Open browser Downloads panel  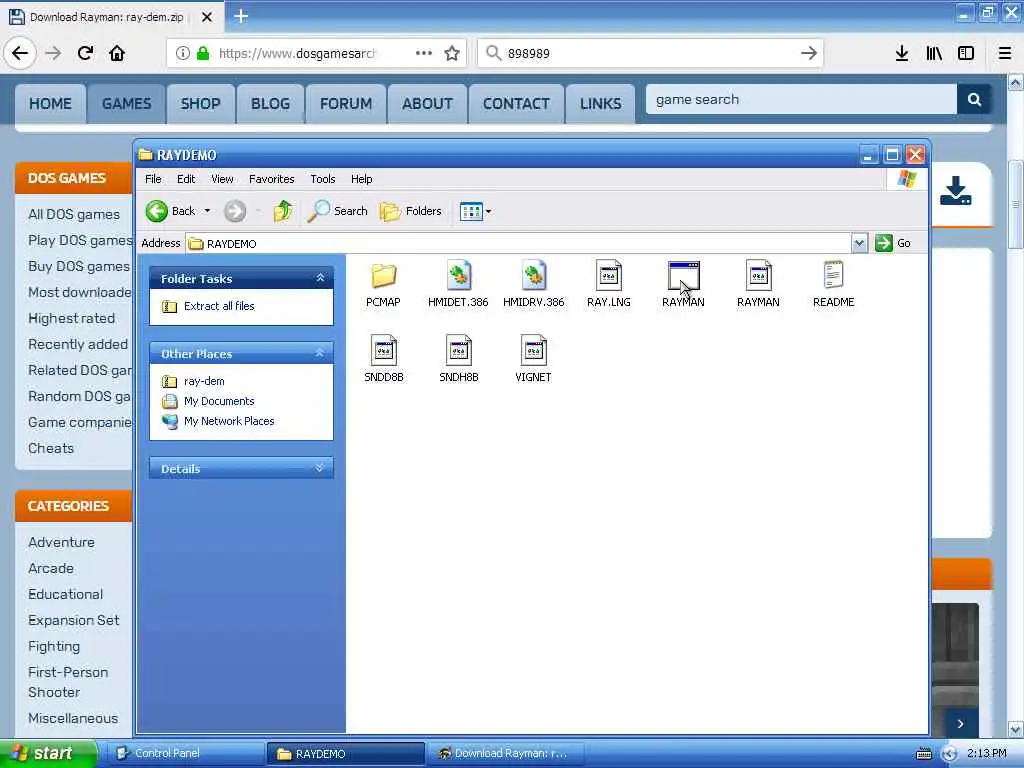click(902, 53)
